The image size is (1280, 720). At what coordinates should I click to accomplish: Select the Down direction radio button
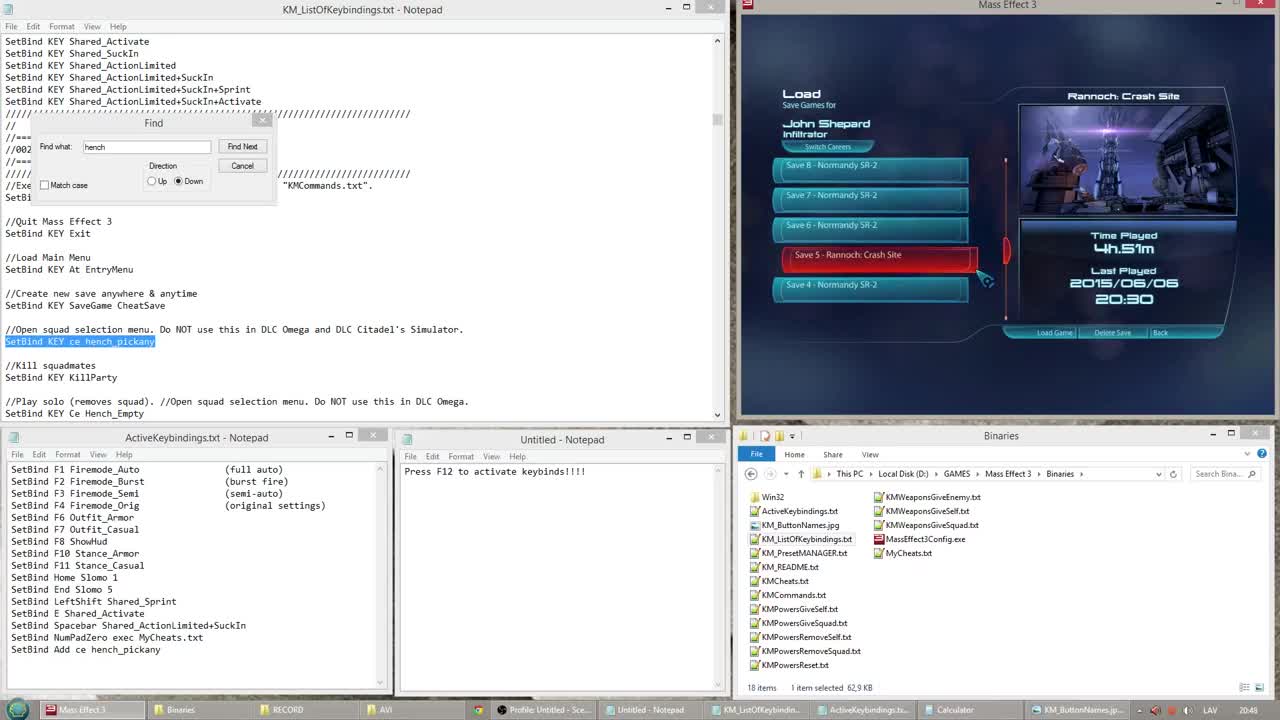point(178,181)
